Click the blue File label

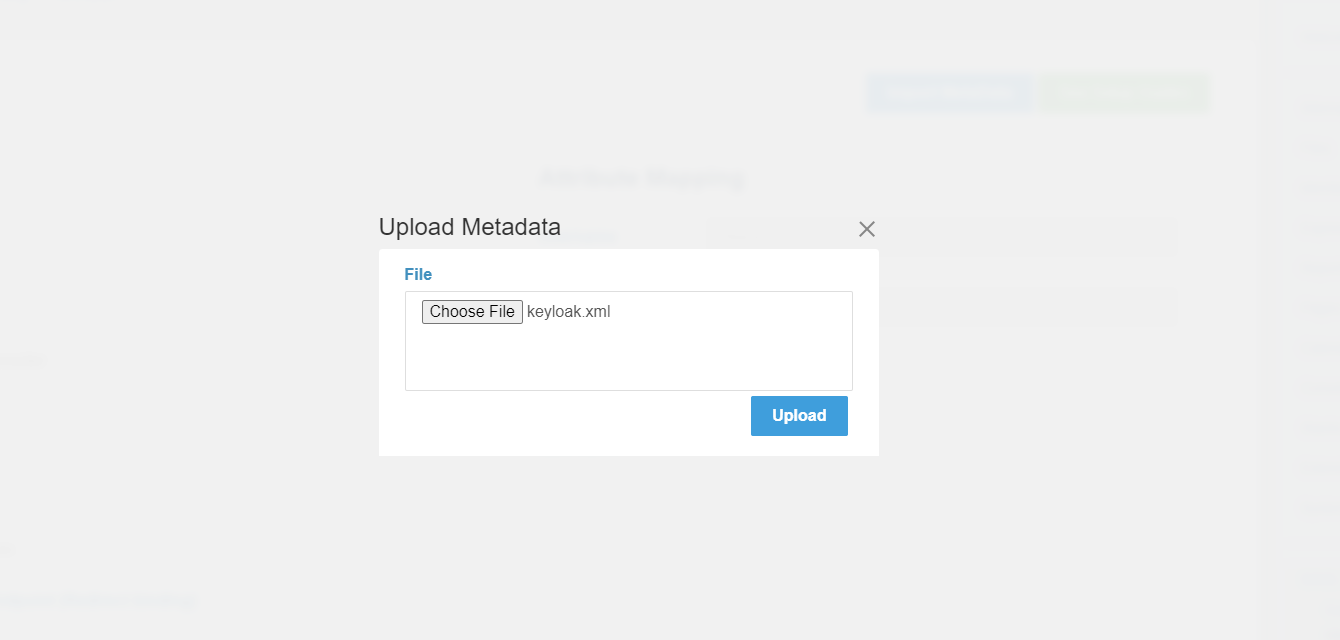pyautogui.click(x=418, y=274)
